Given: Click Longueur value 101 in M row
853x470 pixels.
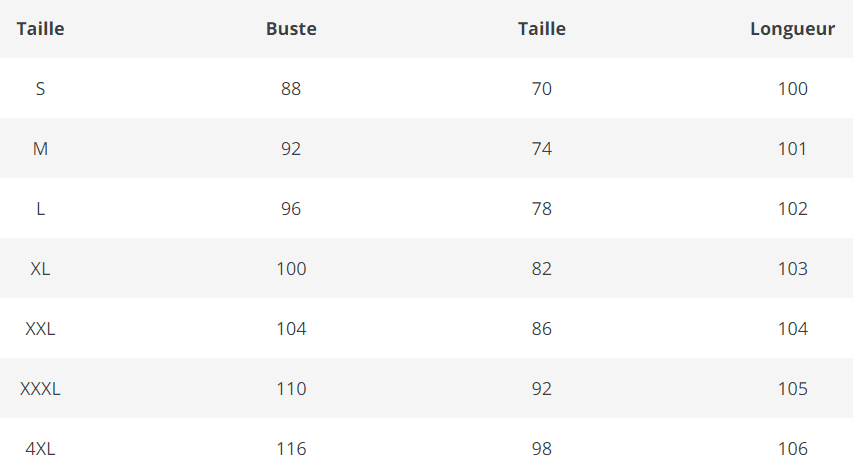Looking at the screenshot, I should click(792, 149).
